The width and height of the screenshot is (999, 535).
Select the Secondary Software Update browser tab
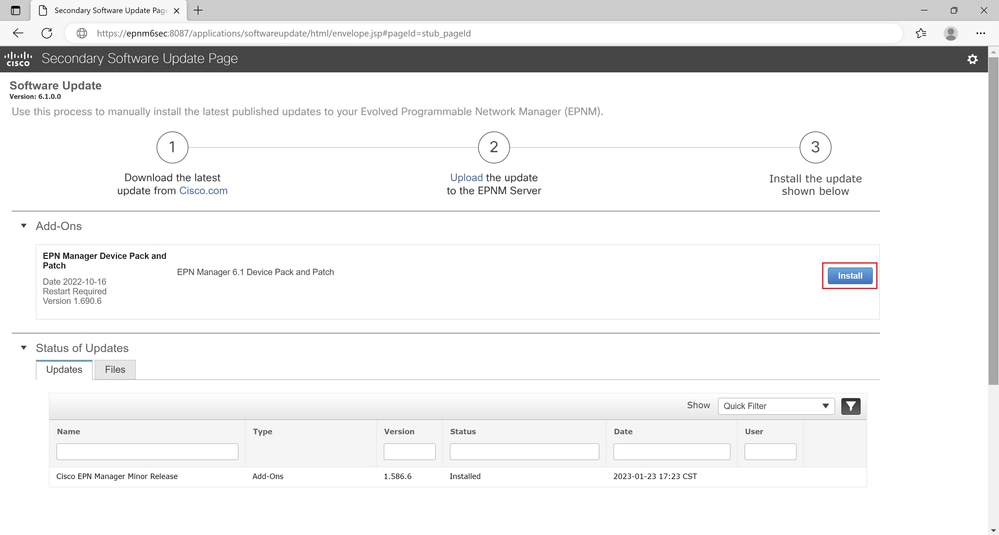coord(108,11)
